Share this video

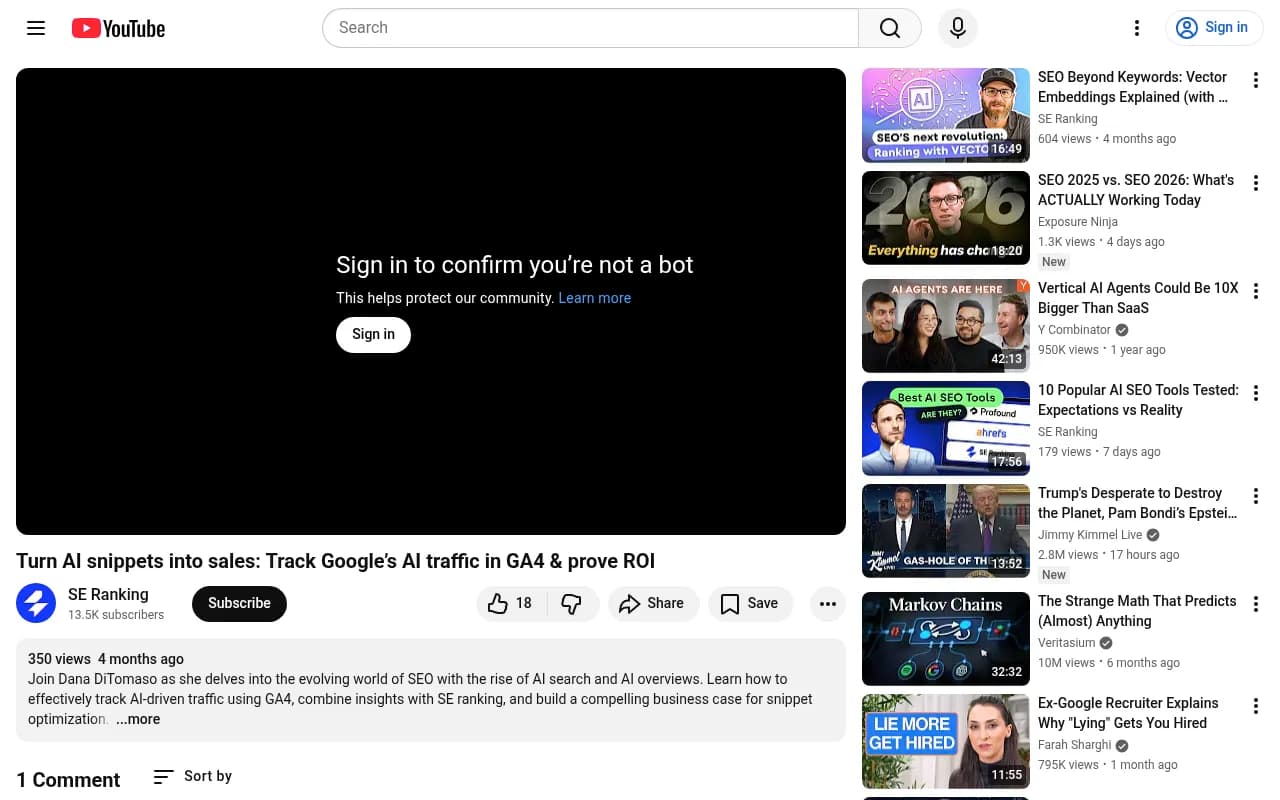[652, 603]
